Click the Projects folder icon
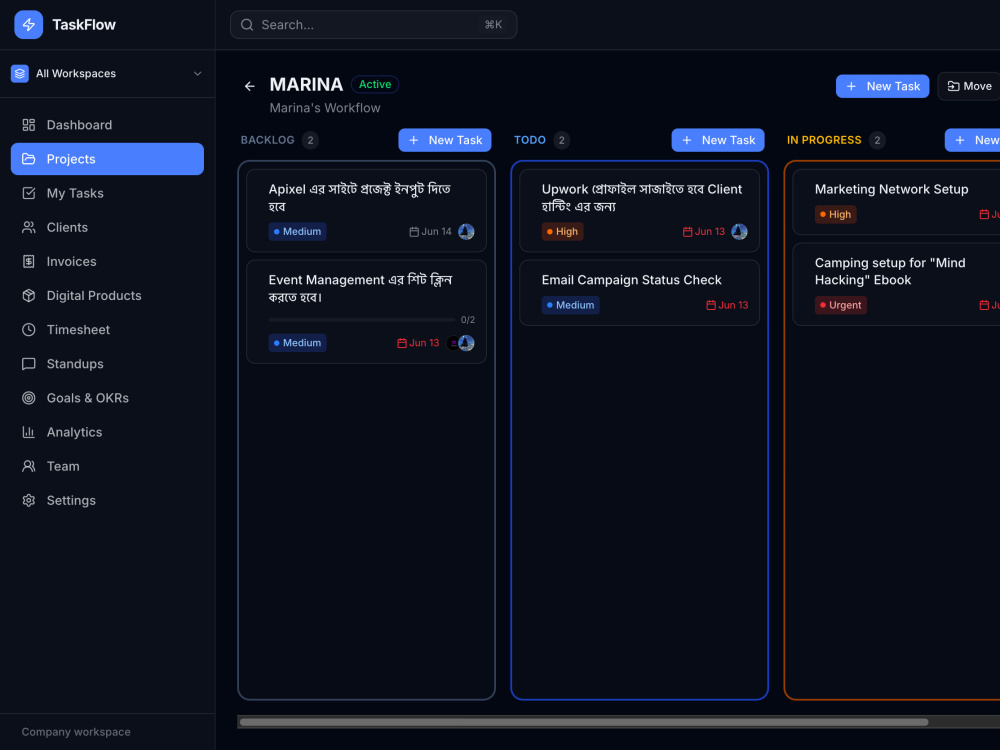Viewport: 1000px width, 750px height. point(29,159)
